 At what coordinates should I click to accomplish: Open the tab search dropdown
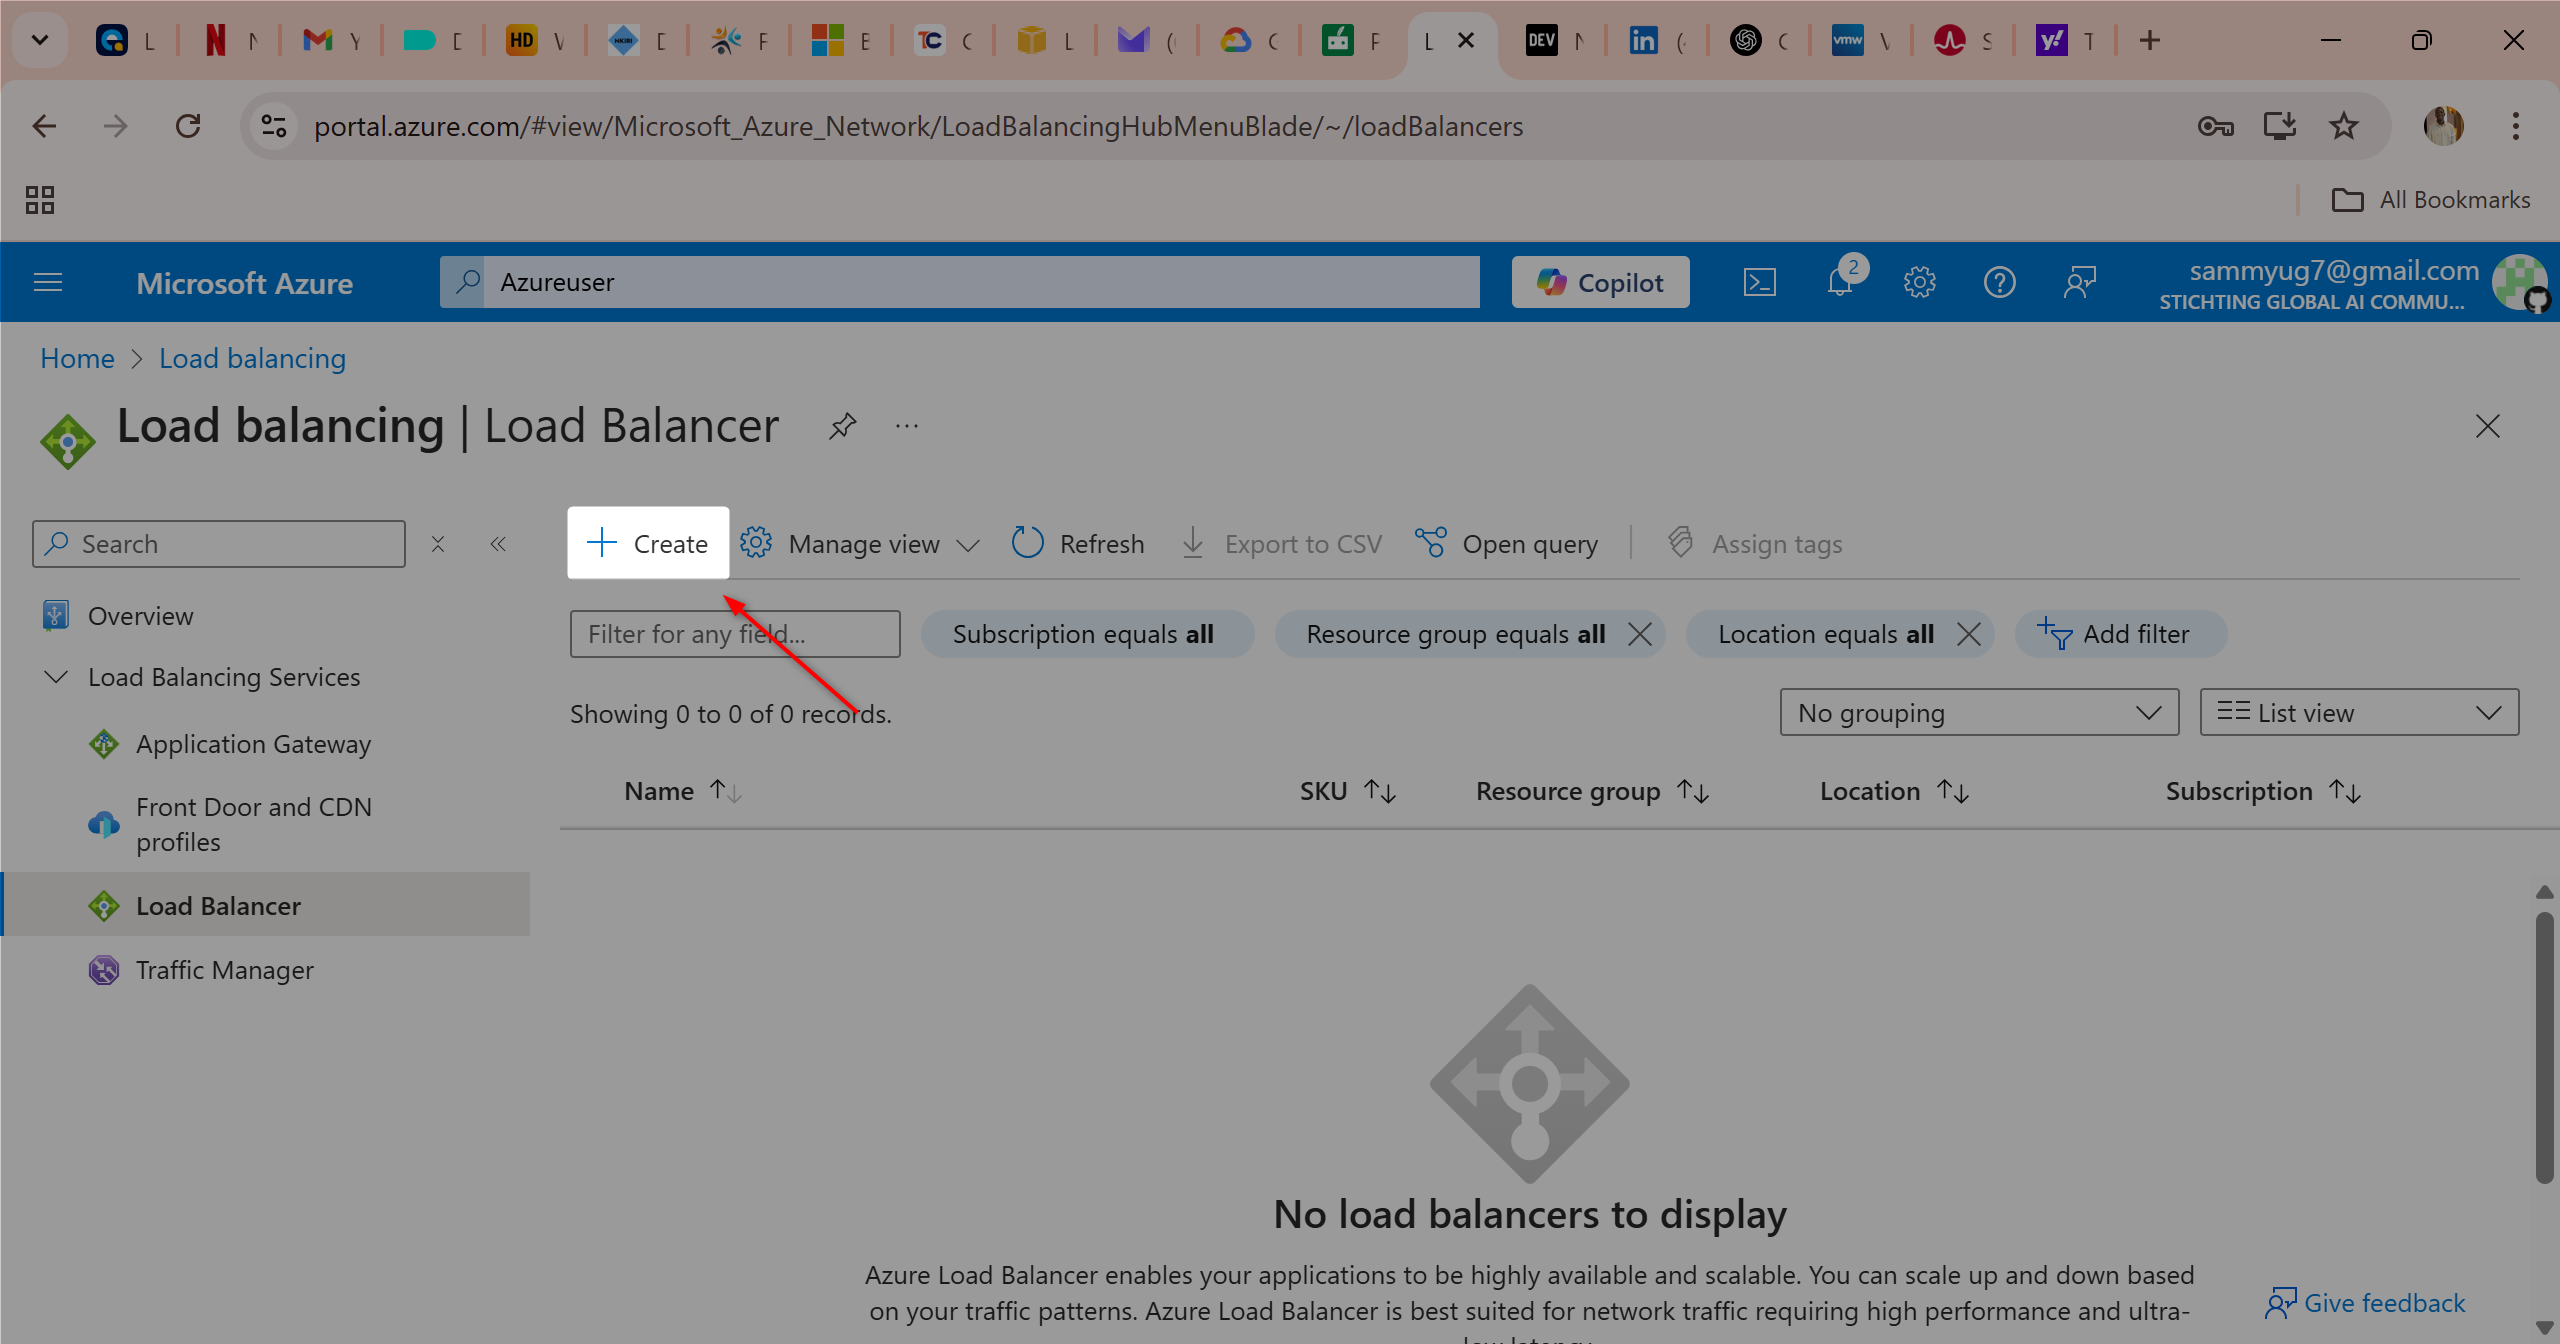pyautogui.click(x=40, y=40)
